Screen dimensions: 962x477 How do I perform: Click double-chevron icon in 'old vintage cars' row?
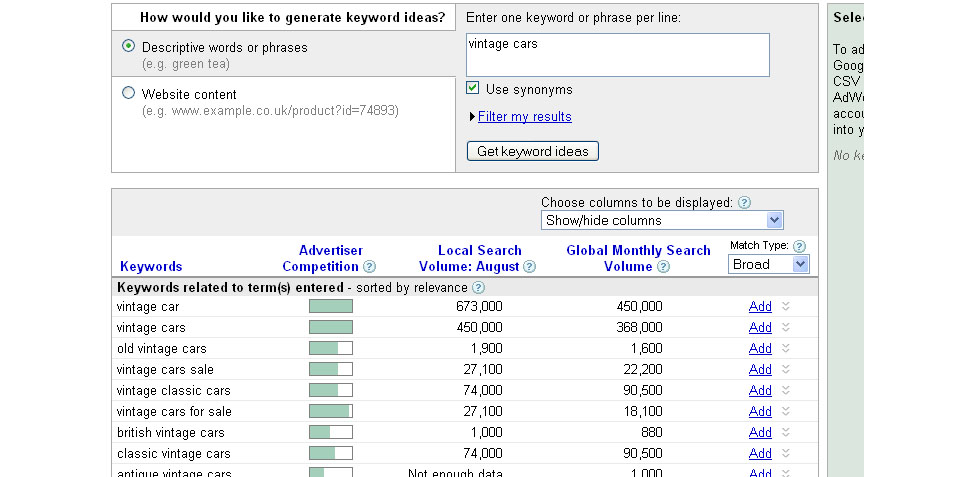click(786, 348)
